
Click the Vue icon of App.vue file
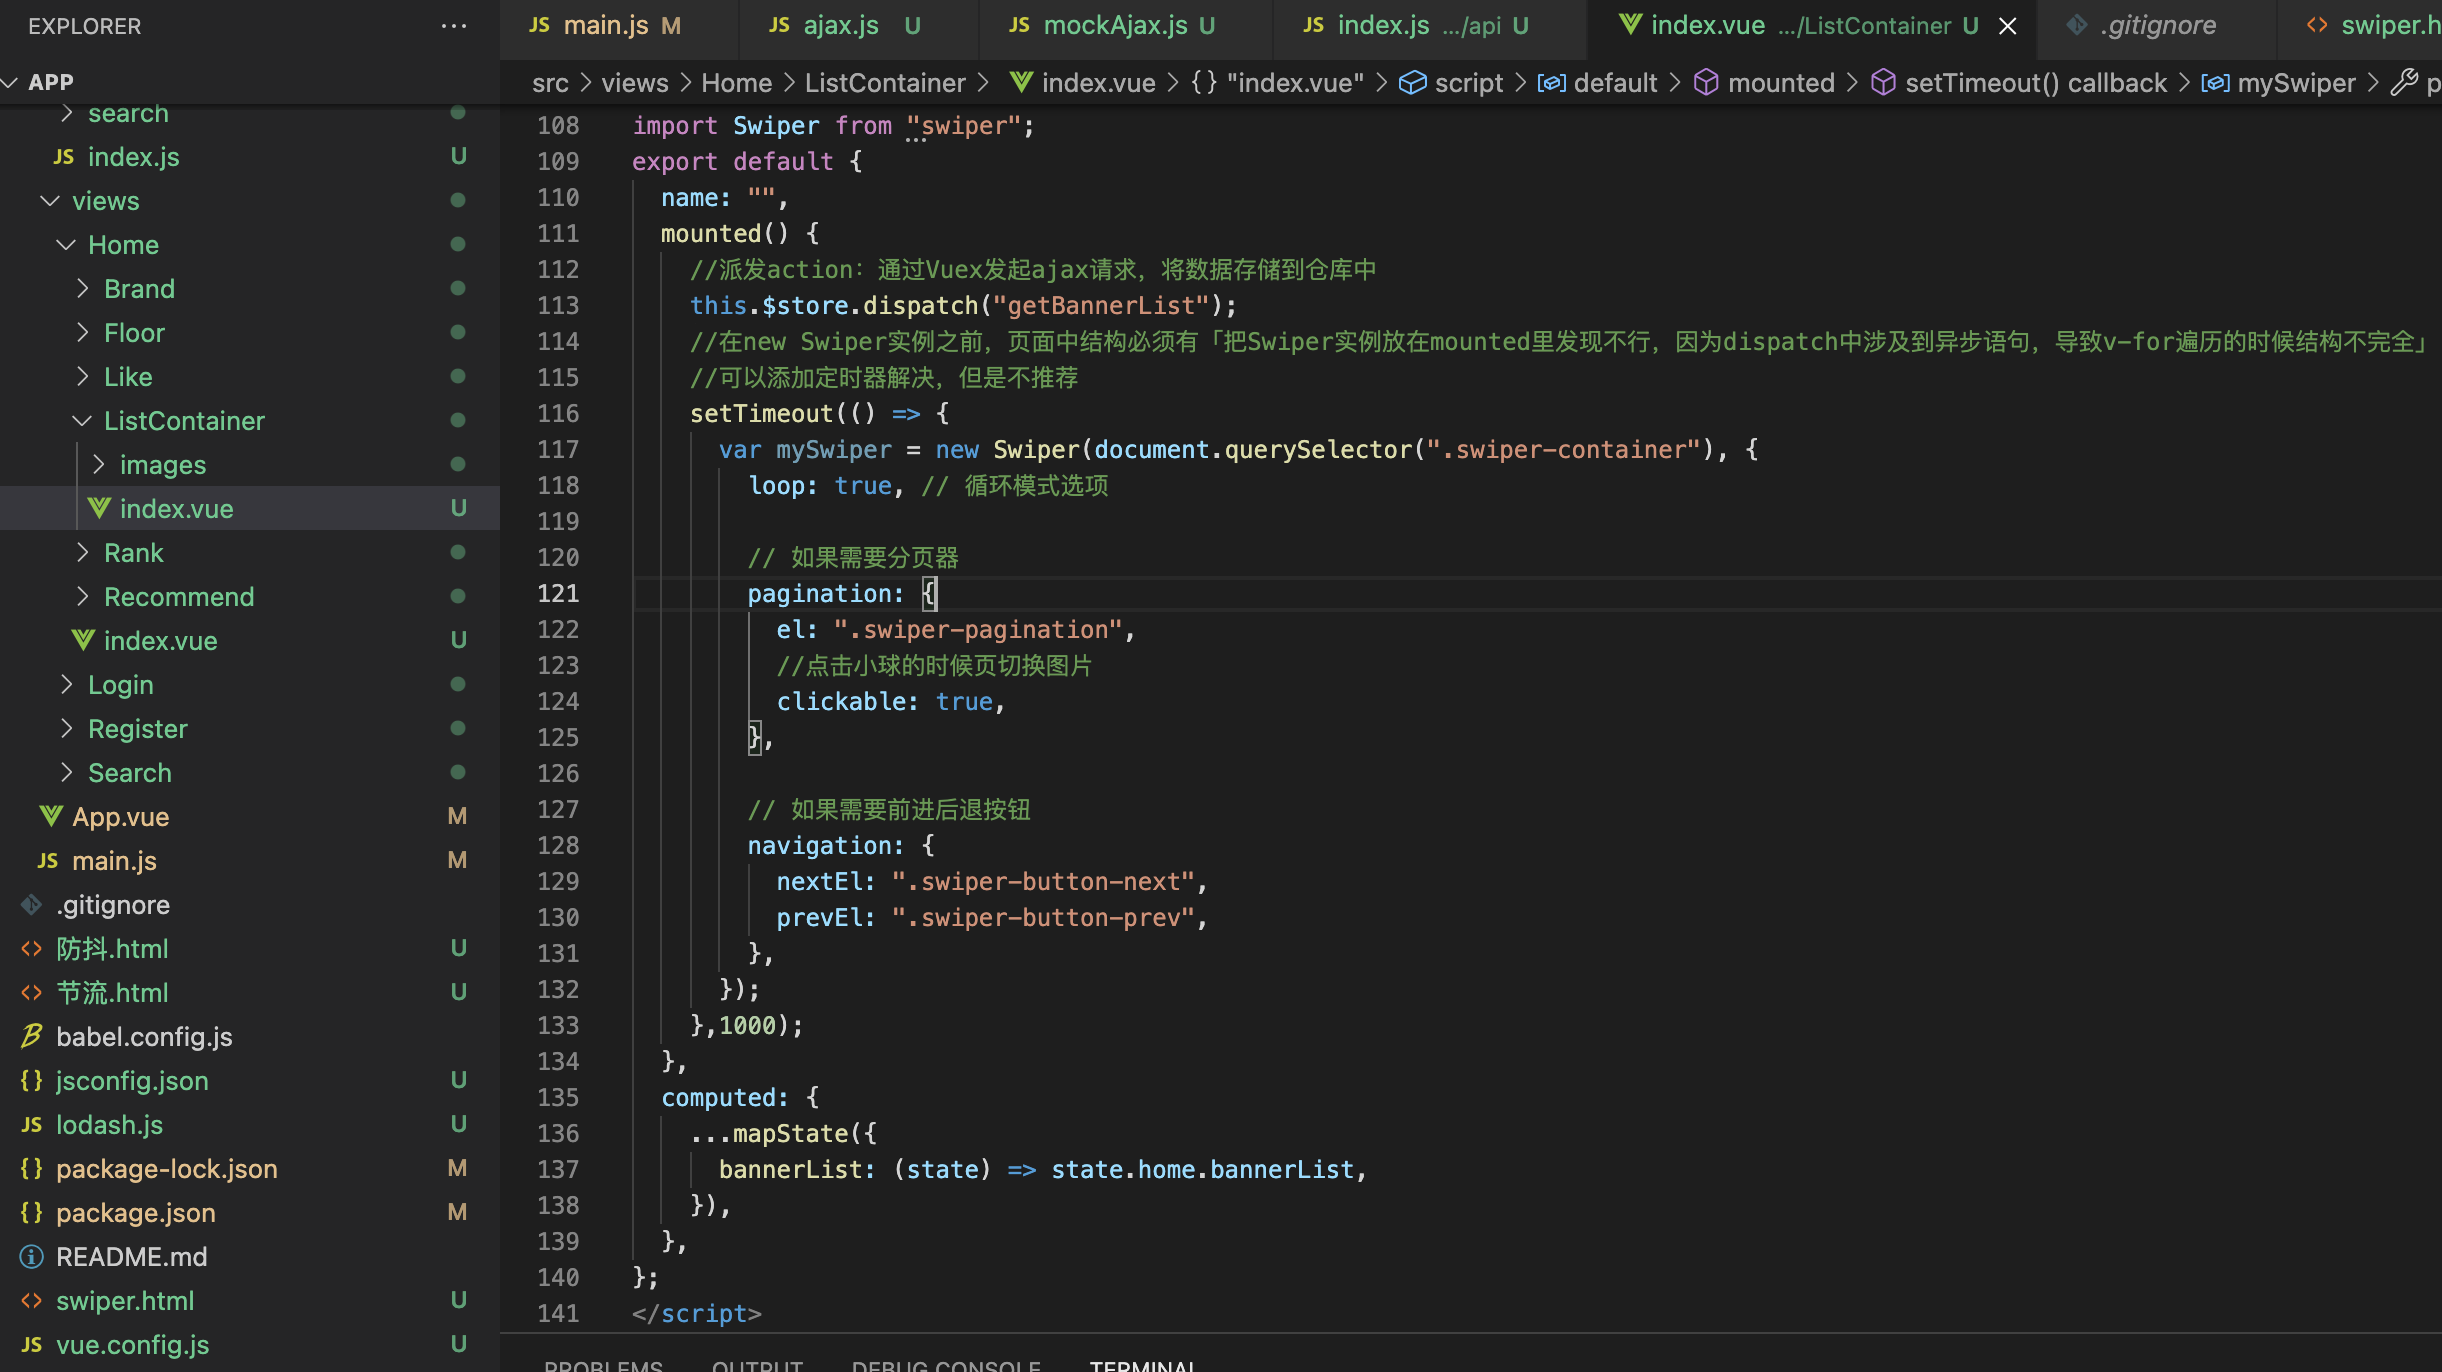51,817
